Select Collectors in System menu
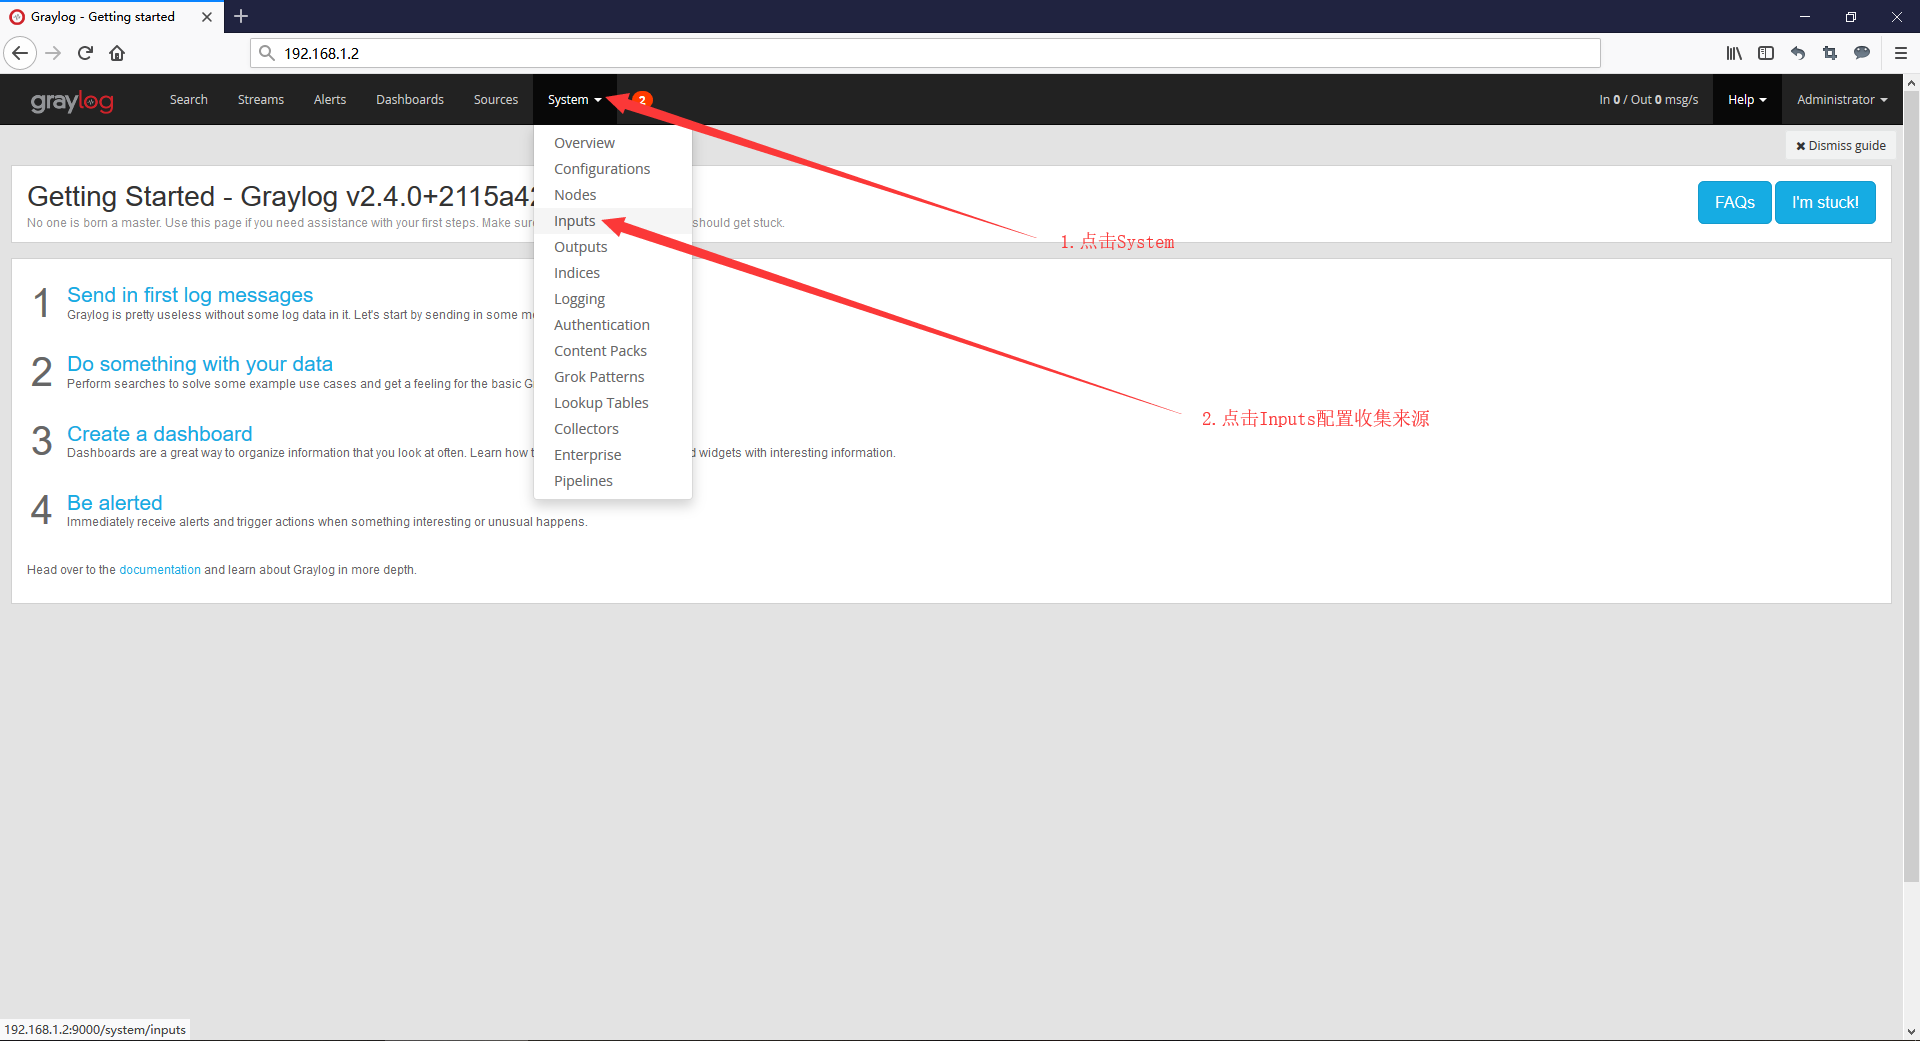This screenshot has height=1041, width=1920. (x=613, y=429)
